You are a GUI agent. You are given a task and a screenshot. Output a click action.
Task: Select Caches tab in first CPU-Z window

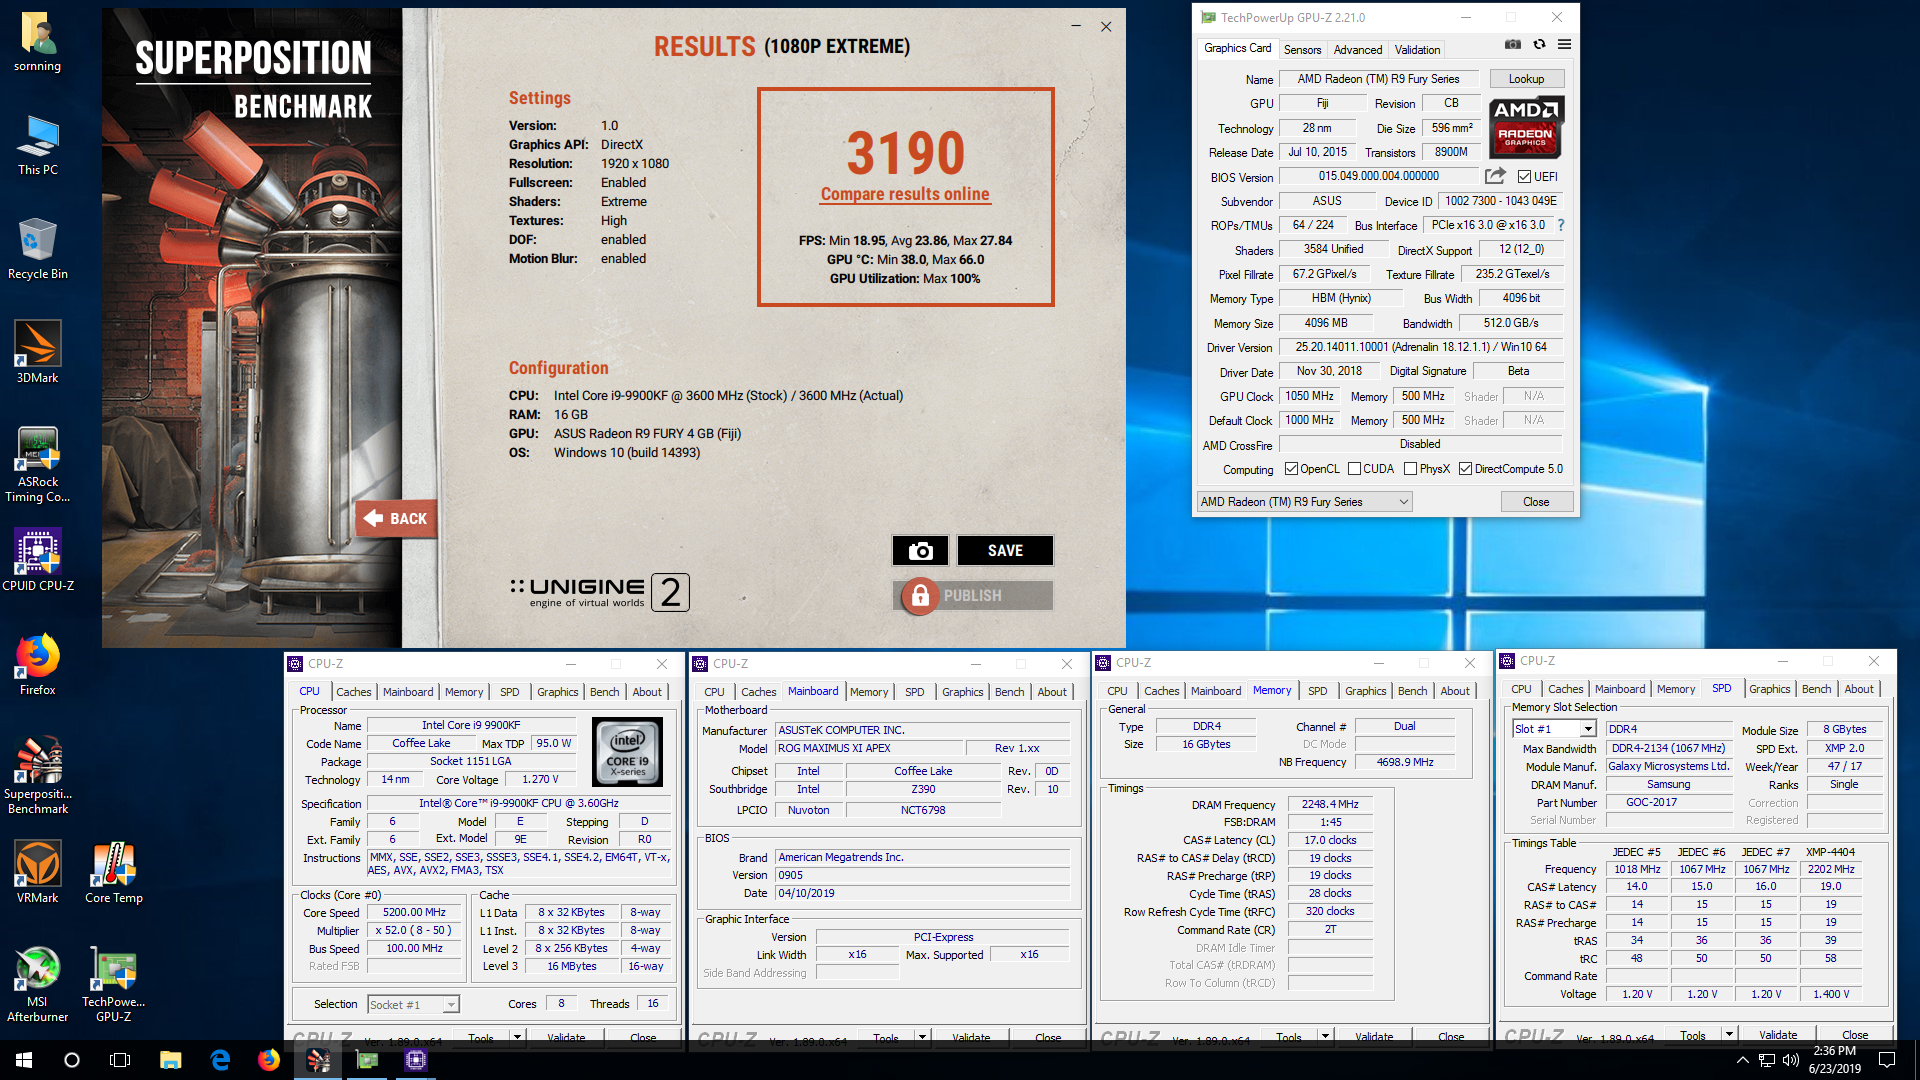point(353,692)
